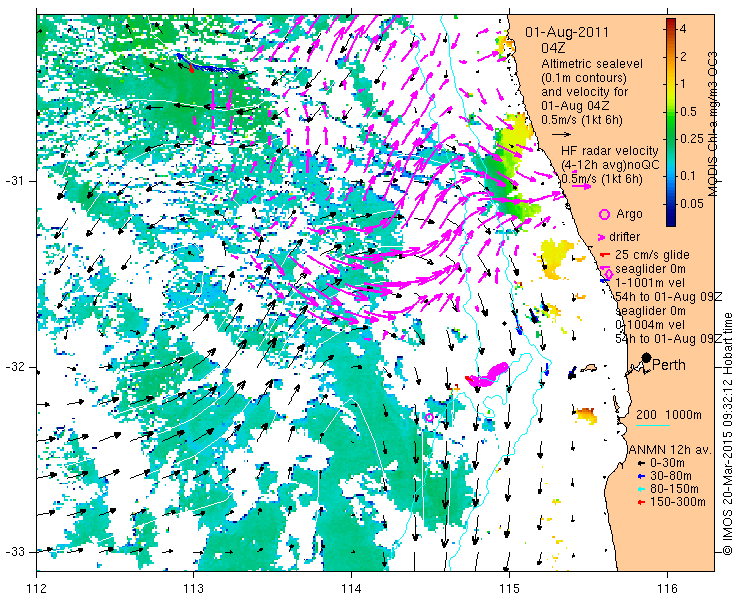This screenshot has width=740, height=600.
Task: Click longitude axis label 113
Action: click(194, 588)
